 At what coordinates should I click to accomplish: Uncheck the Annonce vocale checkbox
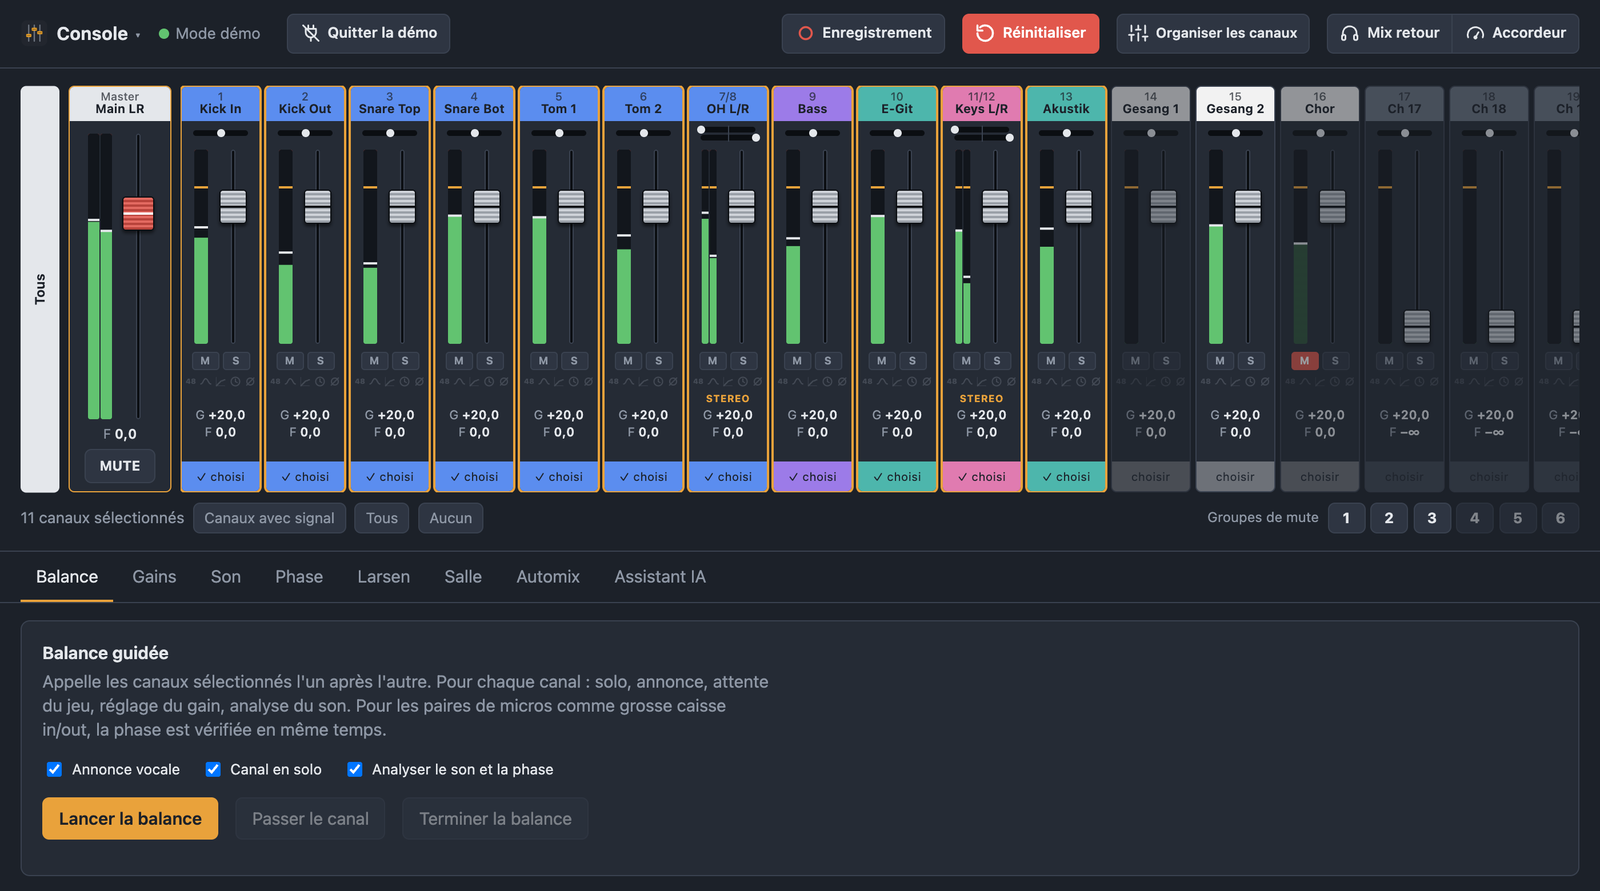pyautogui.click(x=55, y=769)
